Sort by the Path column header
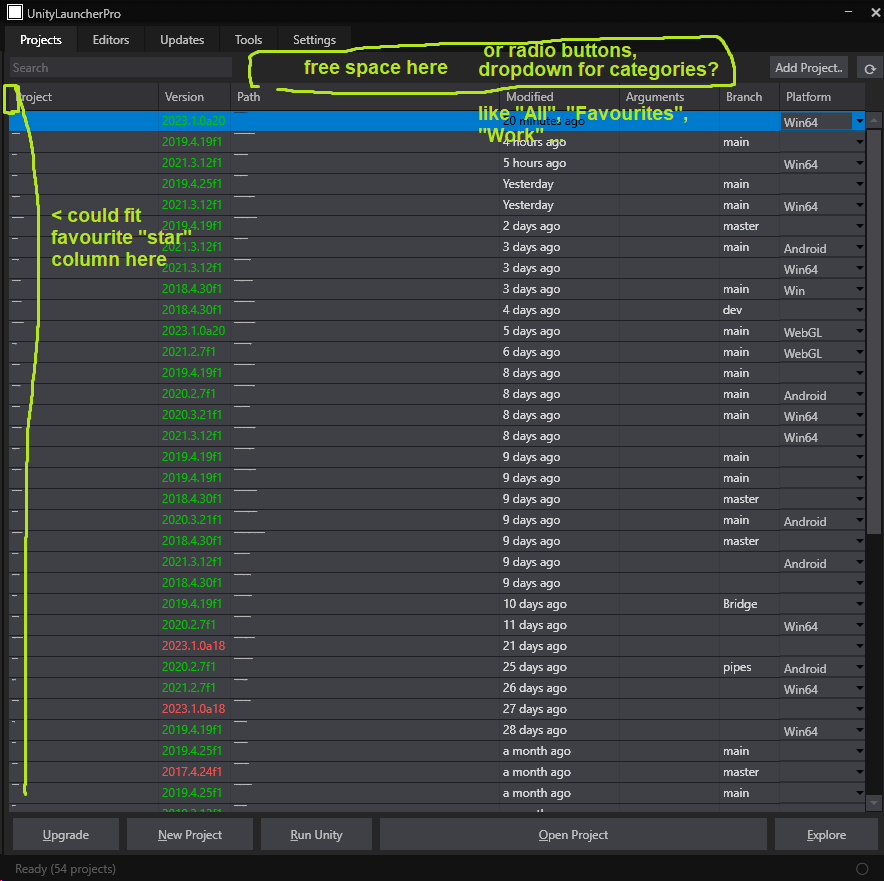884x881 pixels. pyautogui.click(x=365, y=97)
